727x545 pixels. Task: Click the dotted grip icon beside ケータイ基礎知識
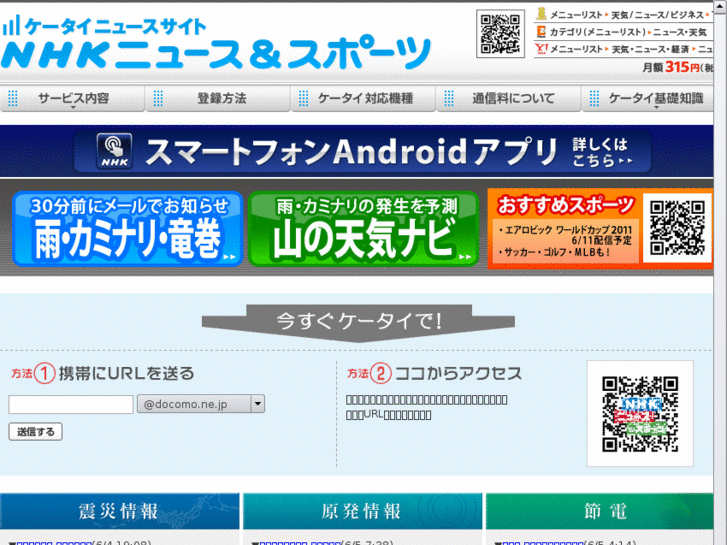pyautogui.click(x=594, y=98)
